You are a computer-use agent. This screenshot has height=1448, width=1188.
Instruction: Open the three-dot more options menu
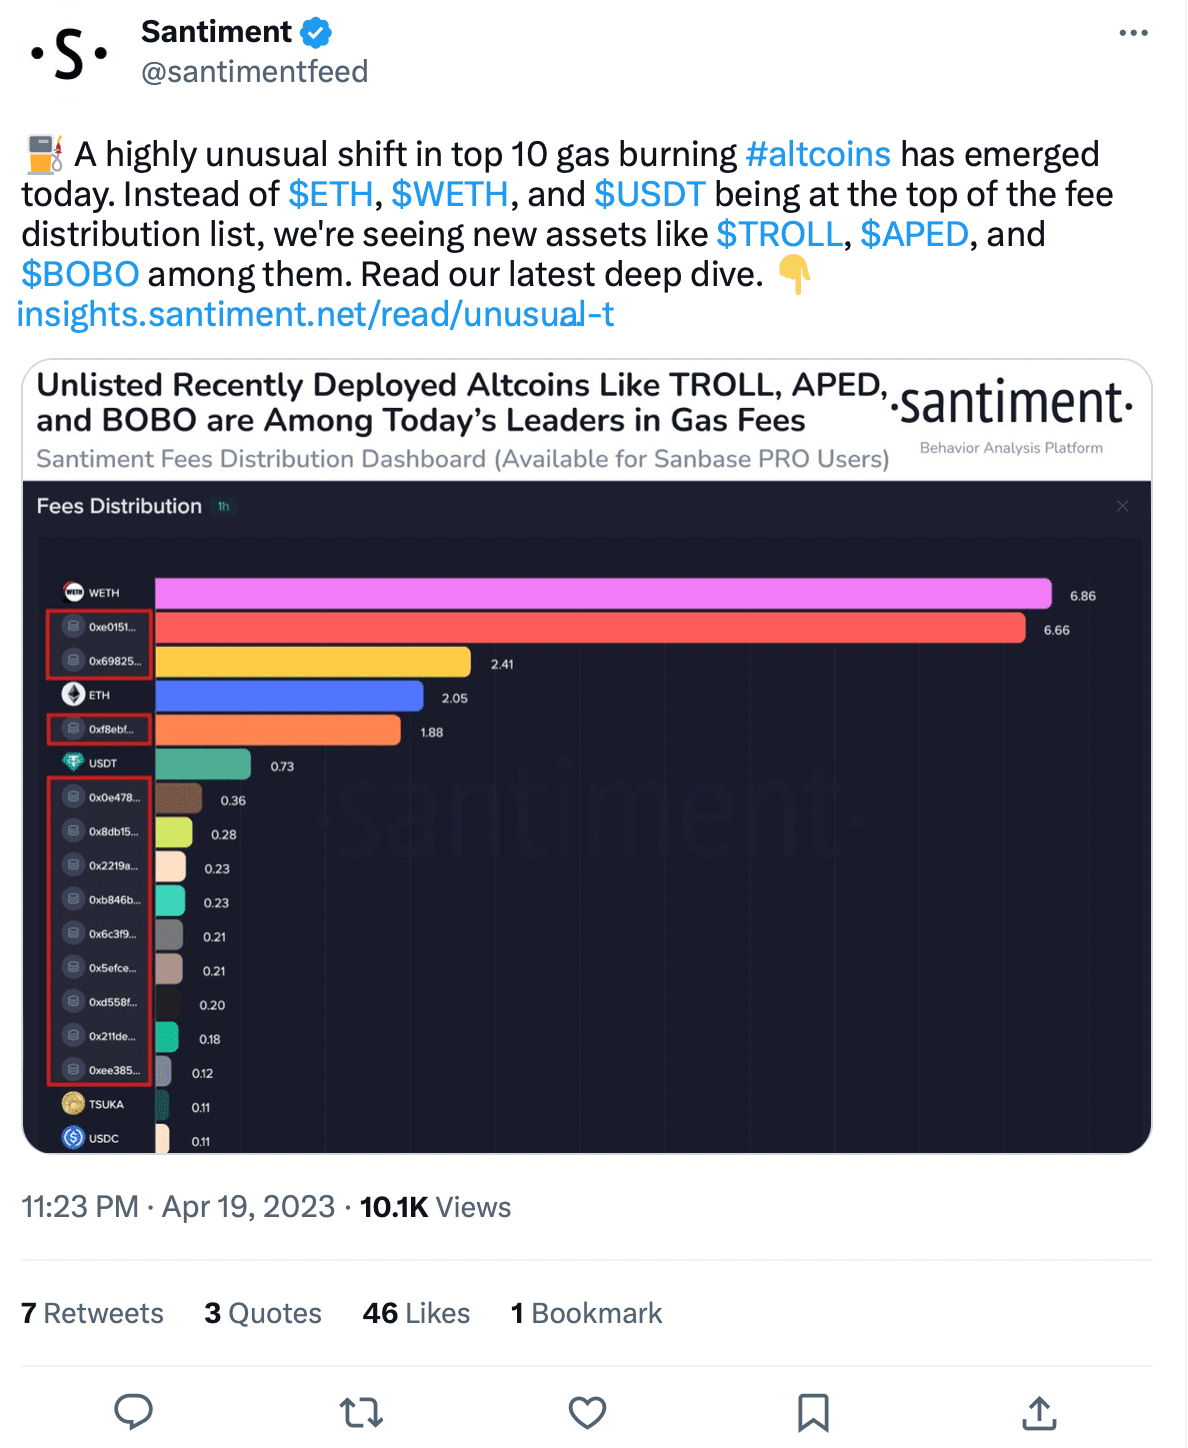point(1133,34)
